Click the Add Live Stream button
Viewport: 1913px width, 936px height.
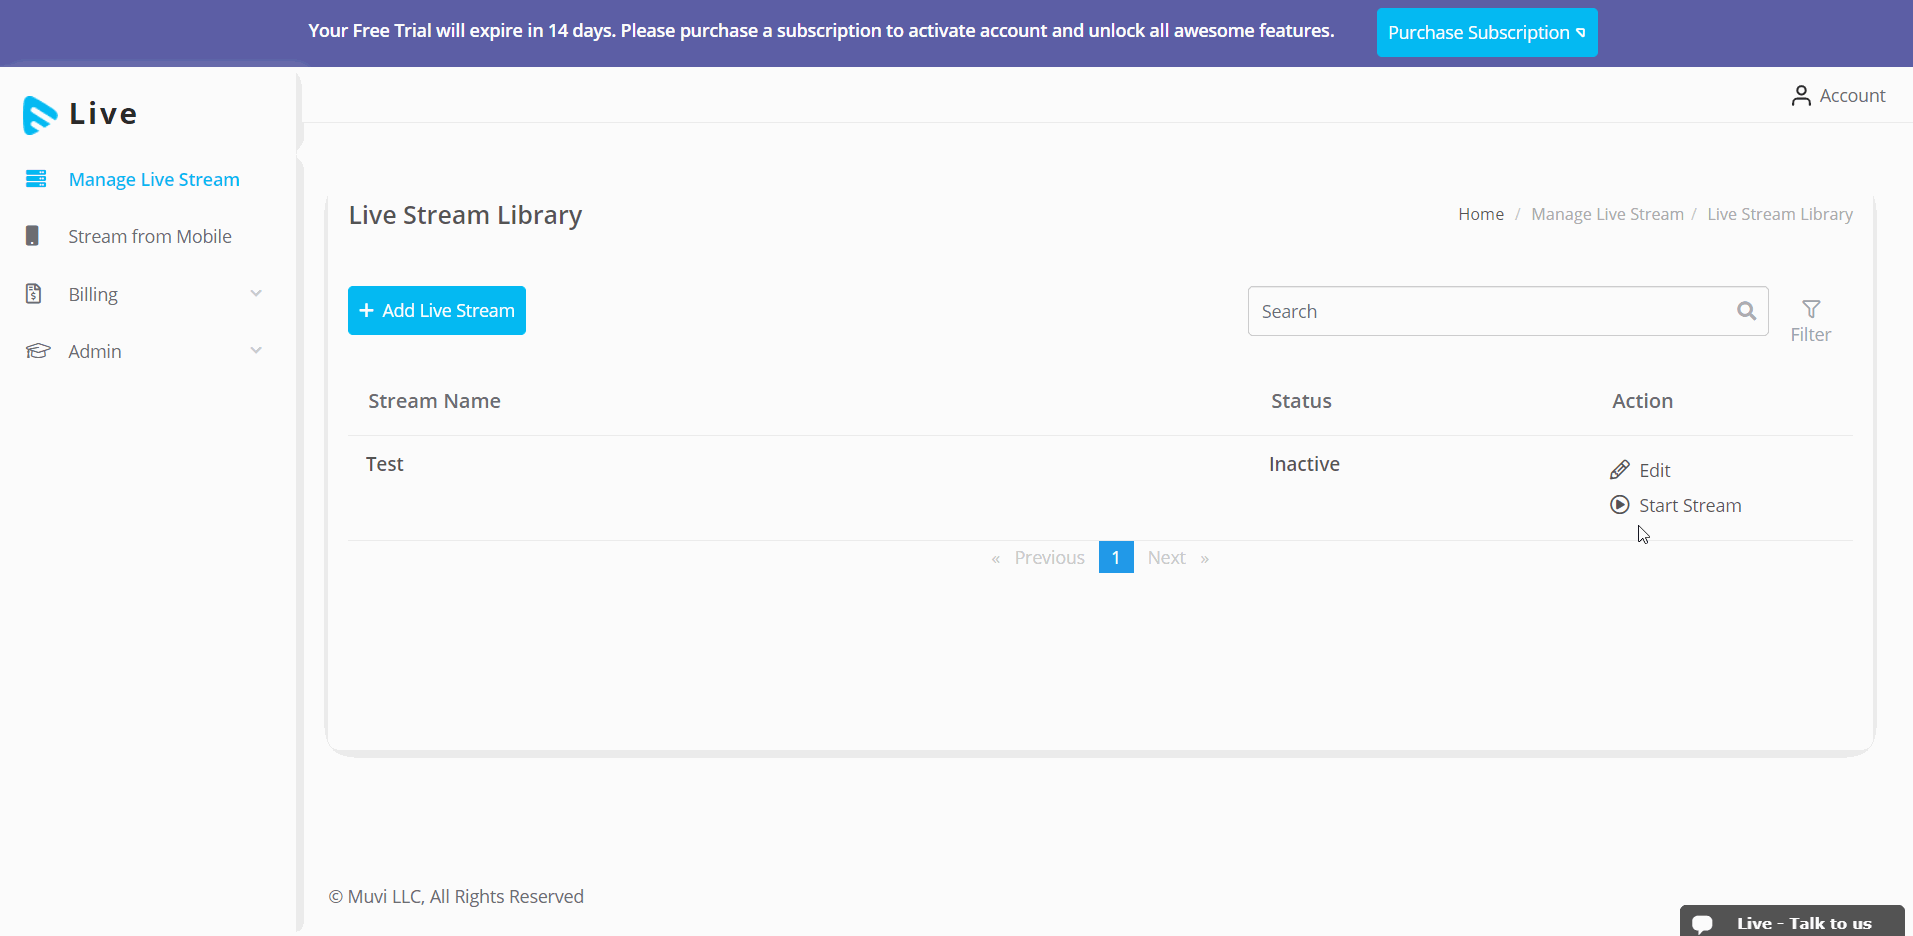[x=437, y=311]
